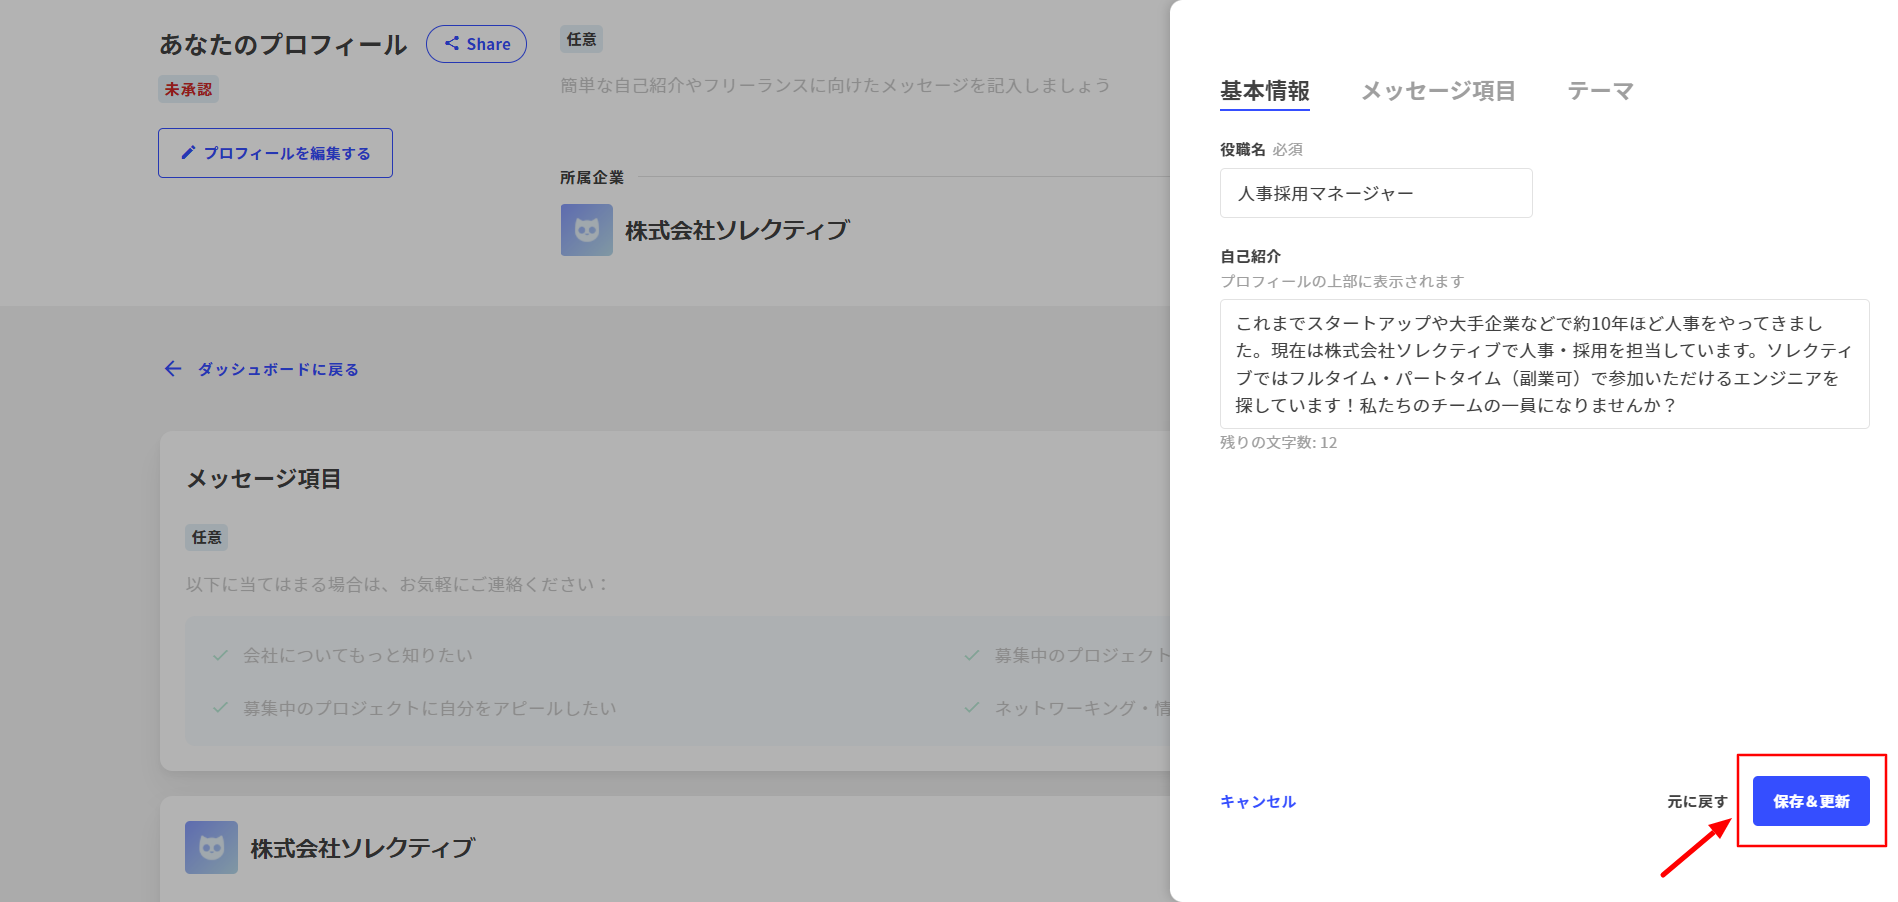Click キャンセル link in side panel
The height and width of the screenshot is (902, 1898).
(x=1258, y=802)
